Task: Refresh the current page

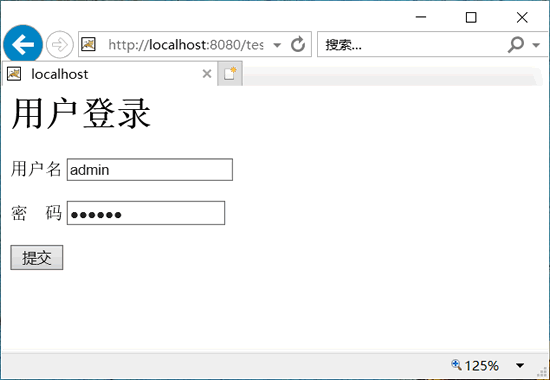Action: [x=298, y=45]
